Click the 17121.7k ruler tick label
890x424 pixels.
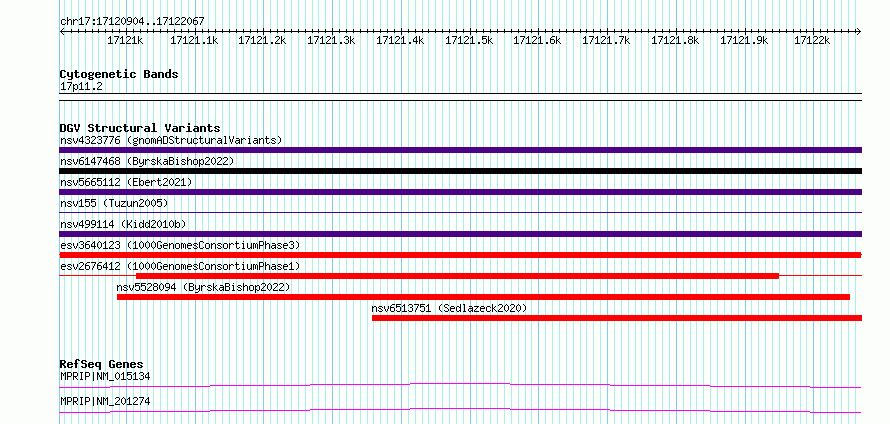[606, 40]
